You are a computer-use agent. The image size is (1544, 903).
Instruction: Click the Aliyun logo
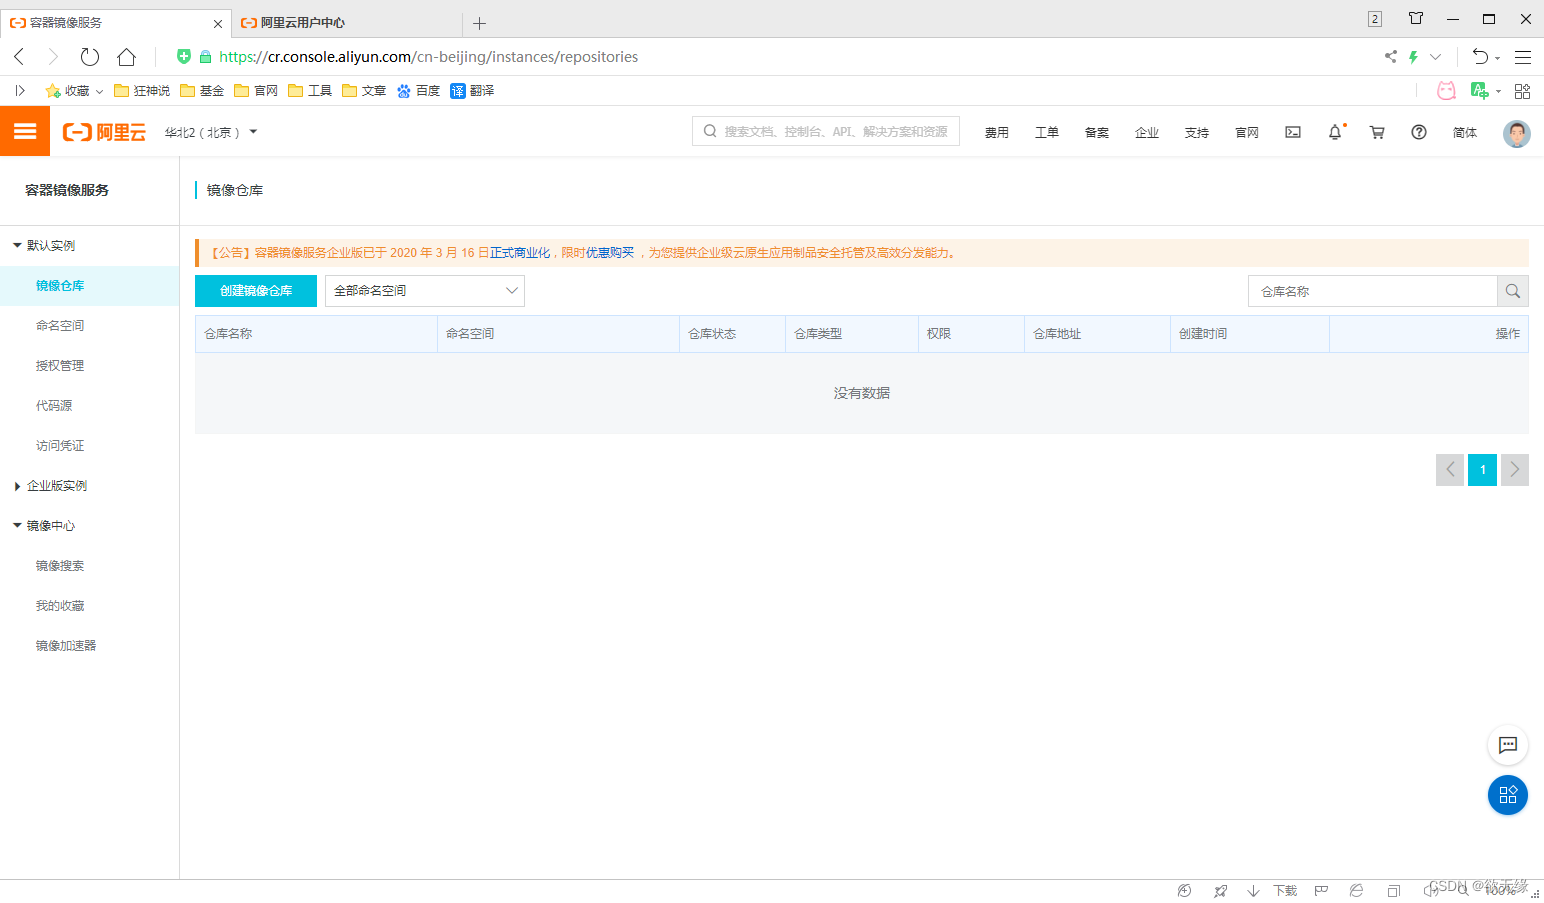point(104,132)
